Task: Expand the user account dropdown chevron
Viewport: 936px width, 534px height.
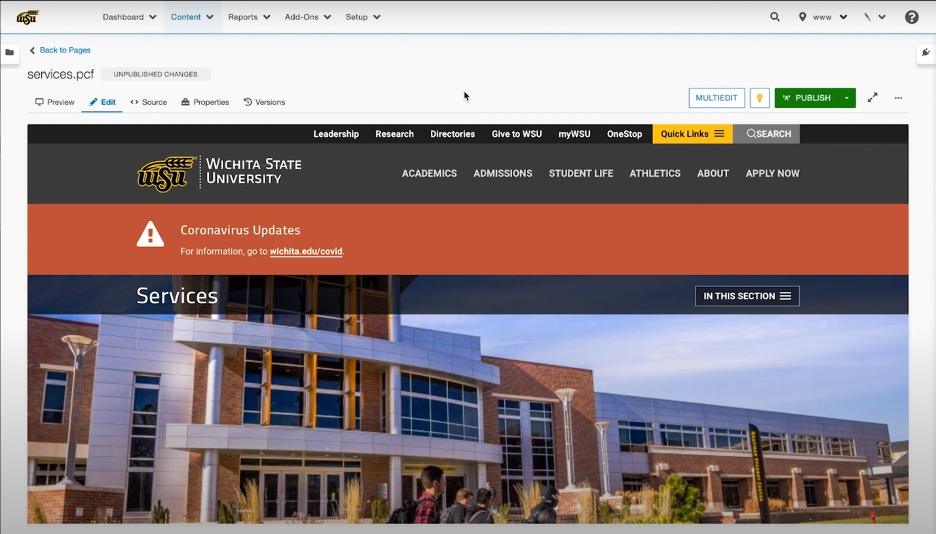Action: [882, 17]
